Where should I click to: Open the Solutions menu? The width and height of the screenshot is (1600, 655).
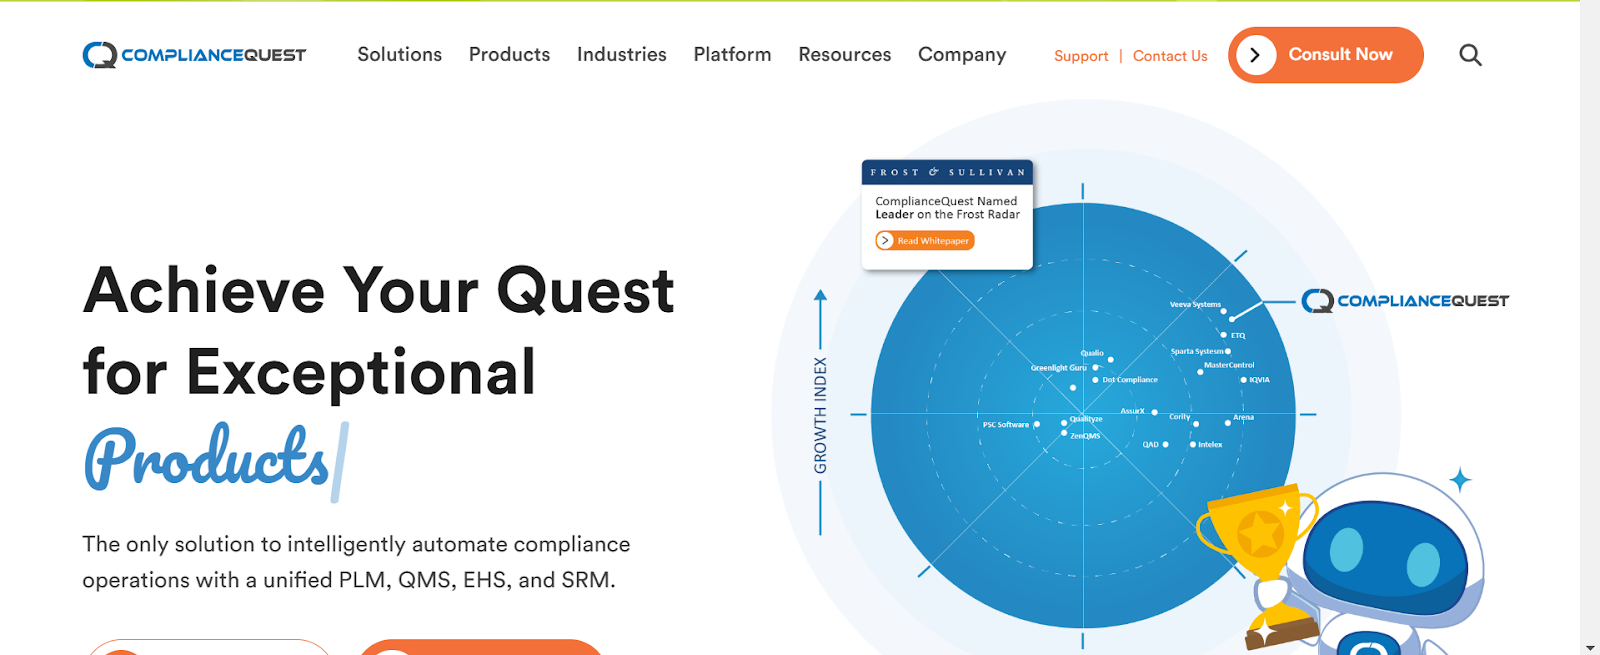pyautogui.click(x=400, y=55)
